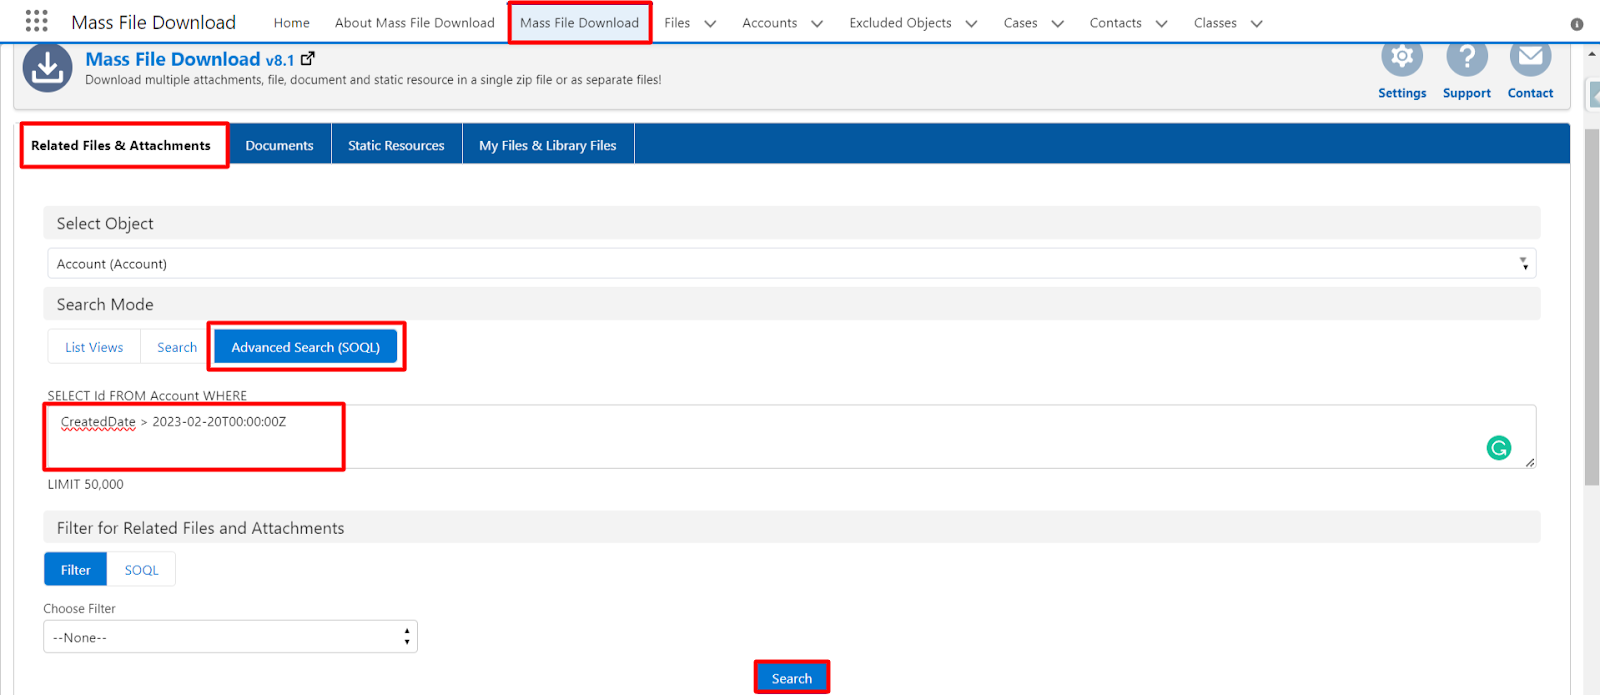Viewport: 1600px width, 695px height.
Task: Open the Classes nav tab
Action: click(x=1215, y=23)
